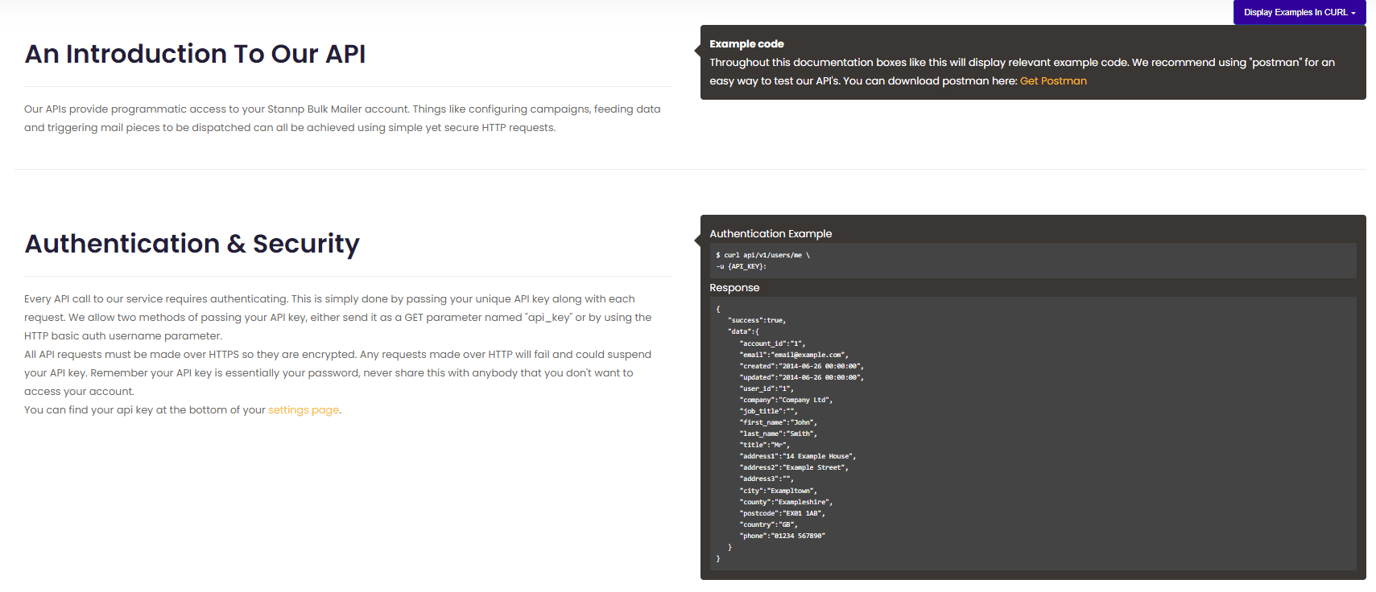The image size is (1376, 592).
Task: Expand the example language selector chevron
Action: (1357, 12)
